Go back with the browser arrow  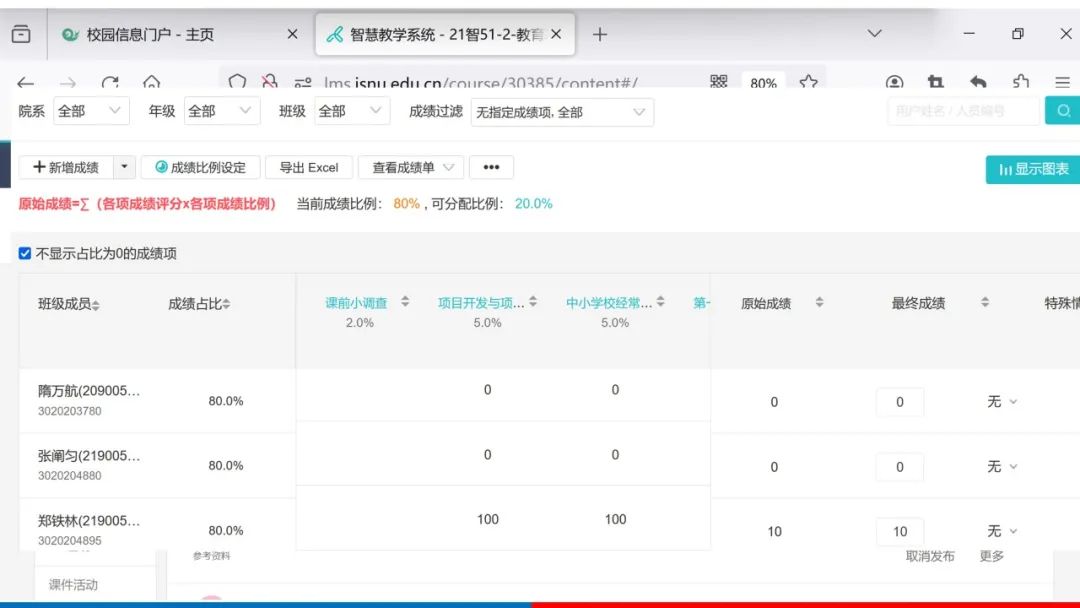click(x=25, y=83)
